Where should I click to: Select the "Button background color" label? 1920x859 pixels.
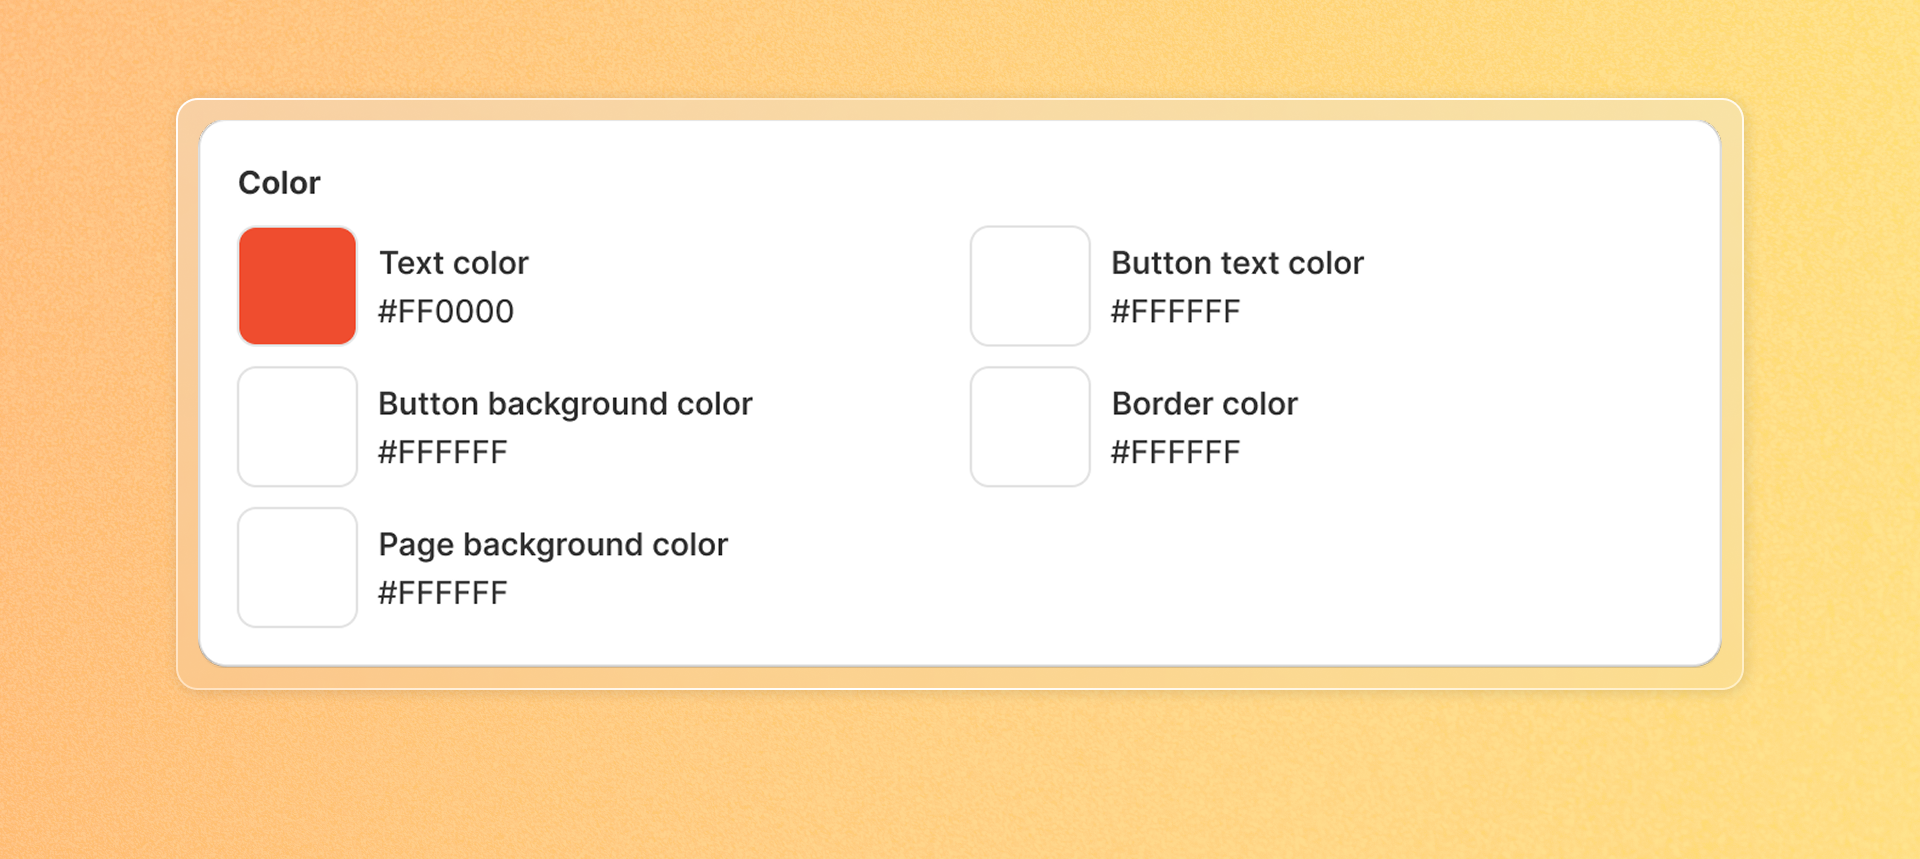coord(565,404)
